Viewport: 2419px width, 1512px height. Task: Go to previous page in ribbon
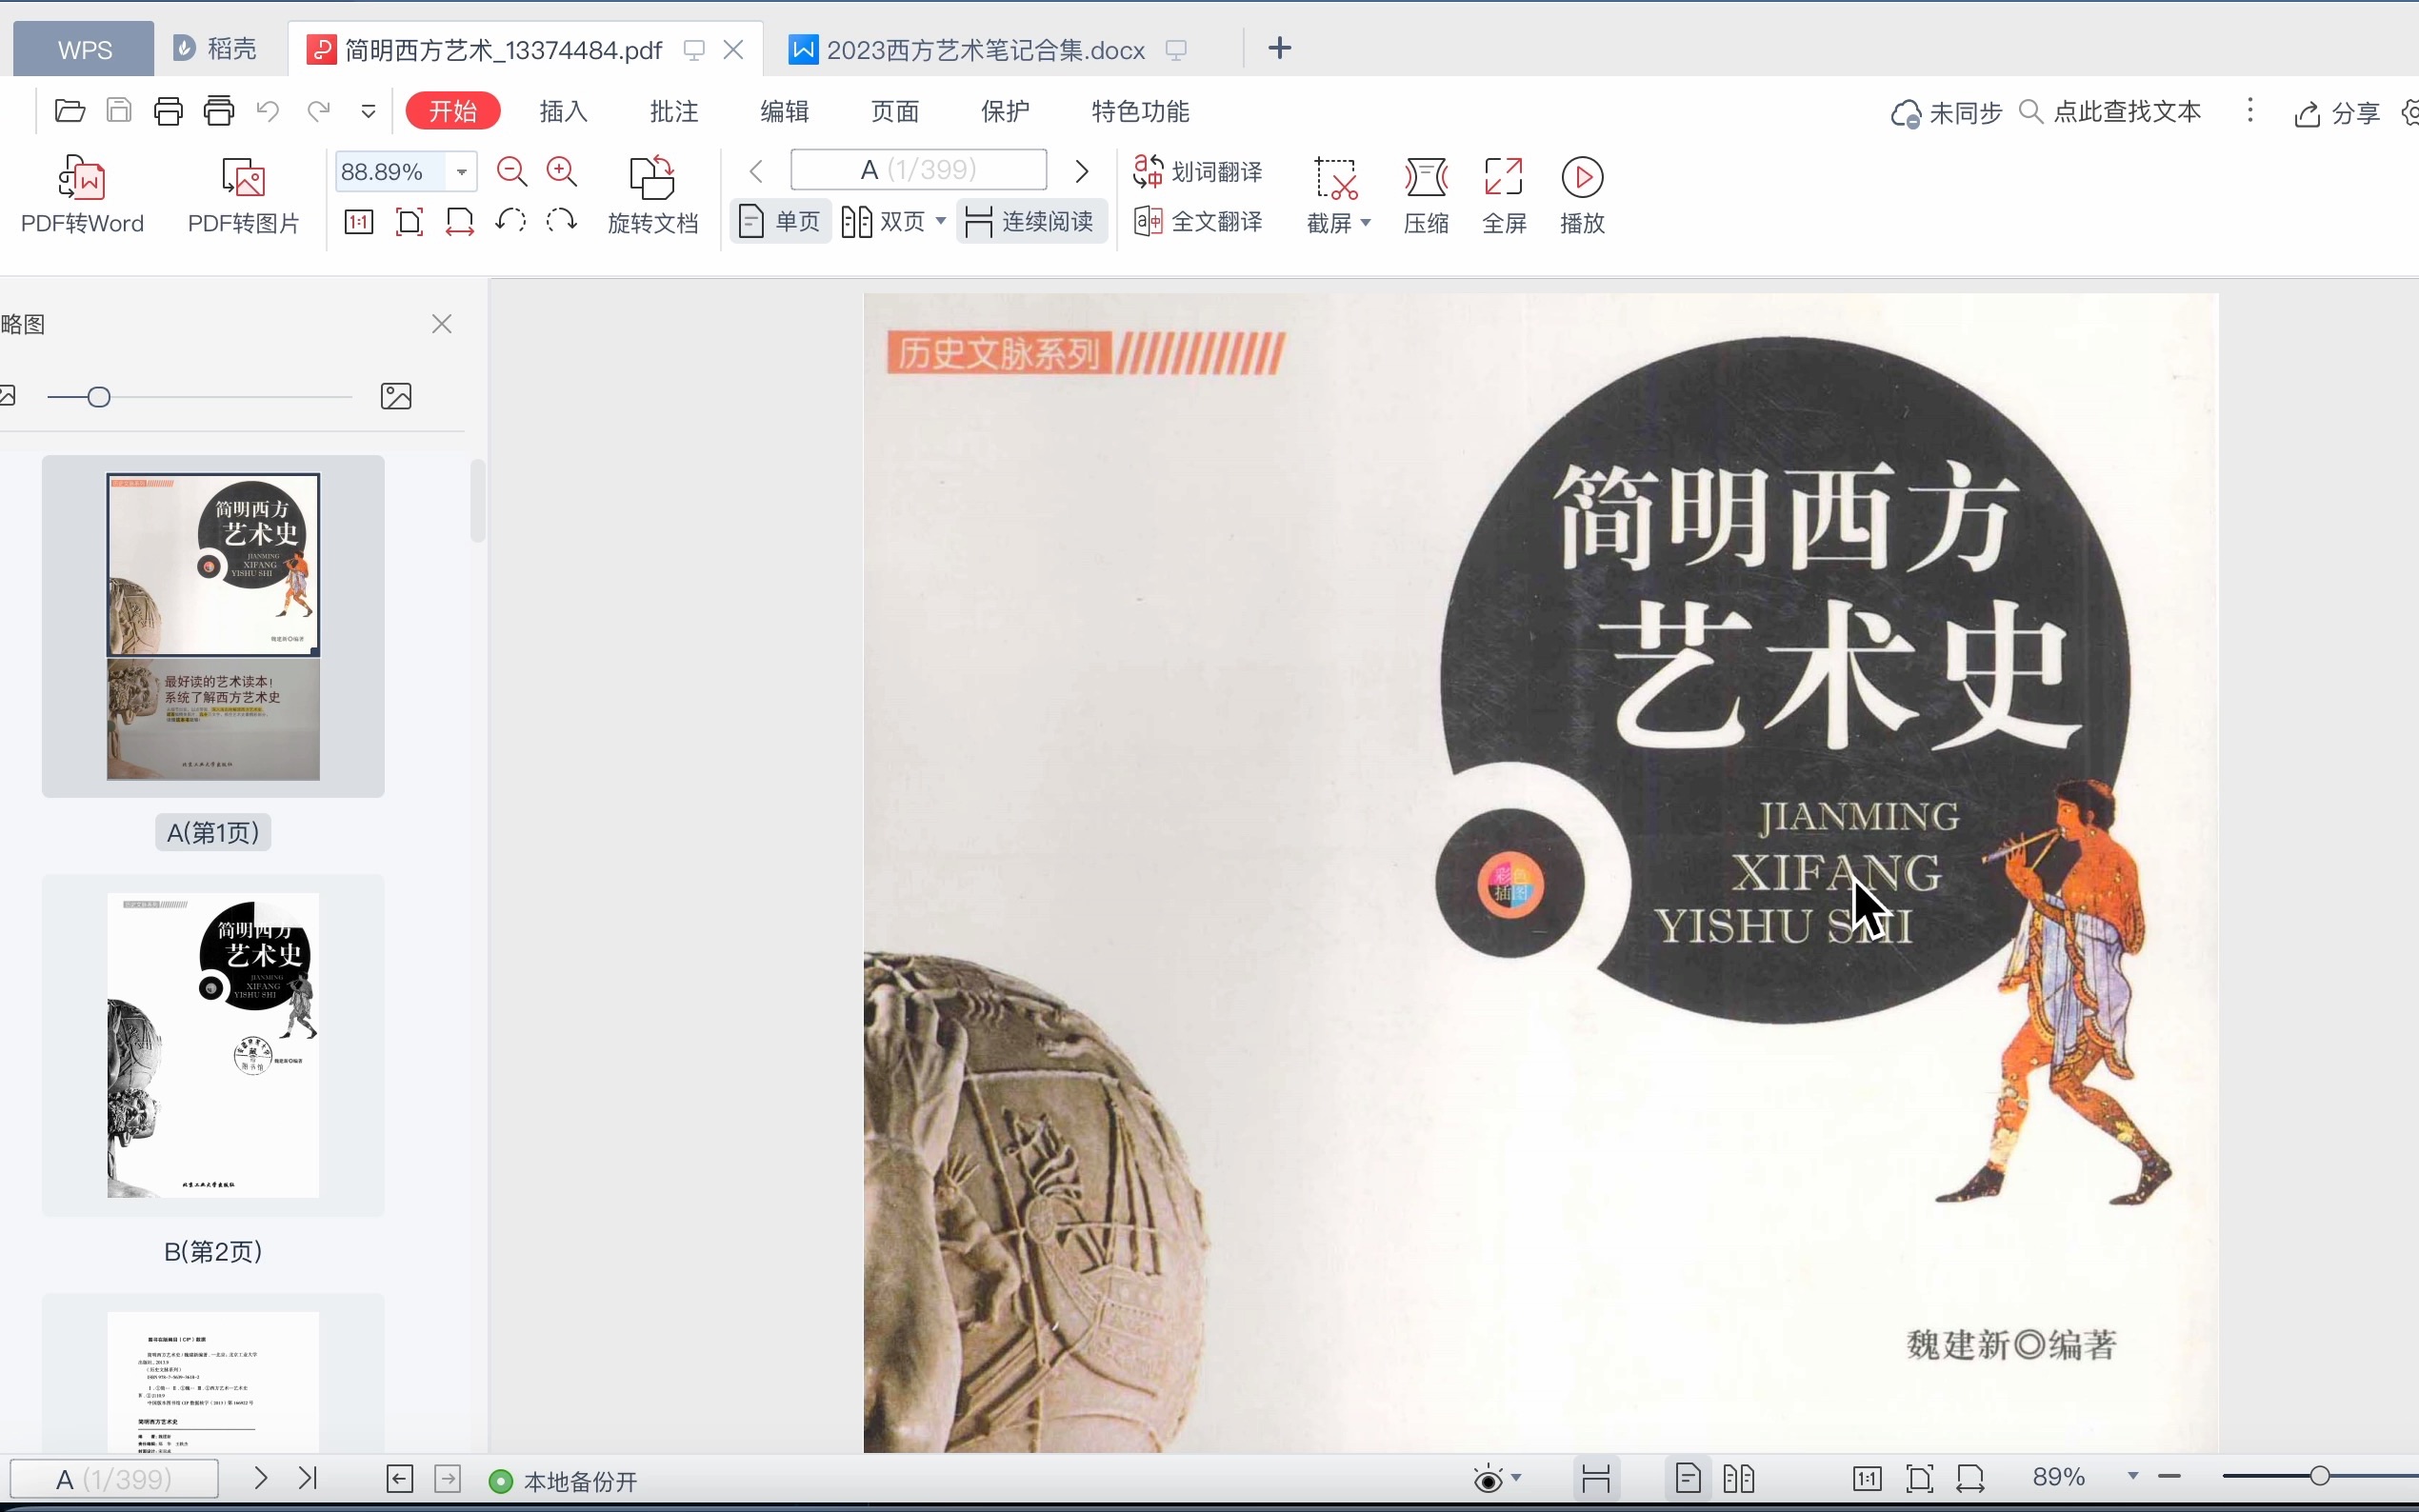[756, 172]
